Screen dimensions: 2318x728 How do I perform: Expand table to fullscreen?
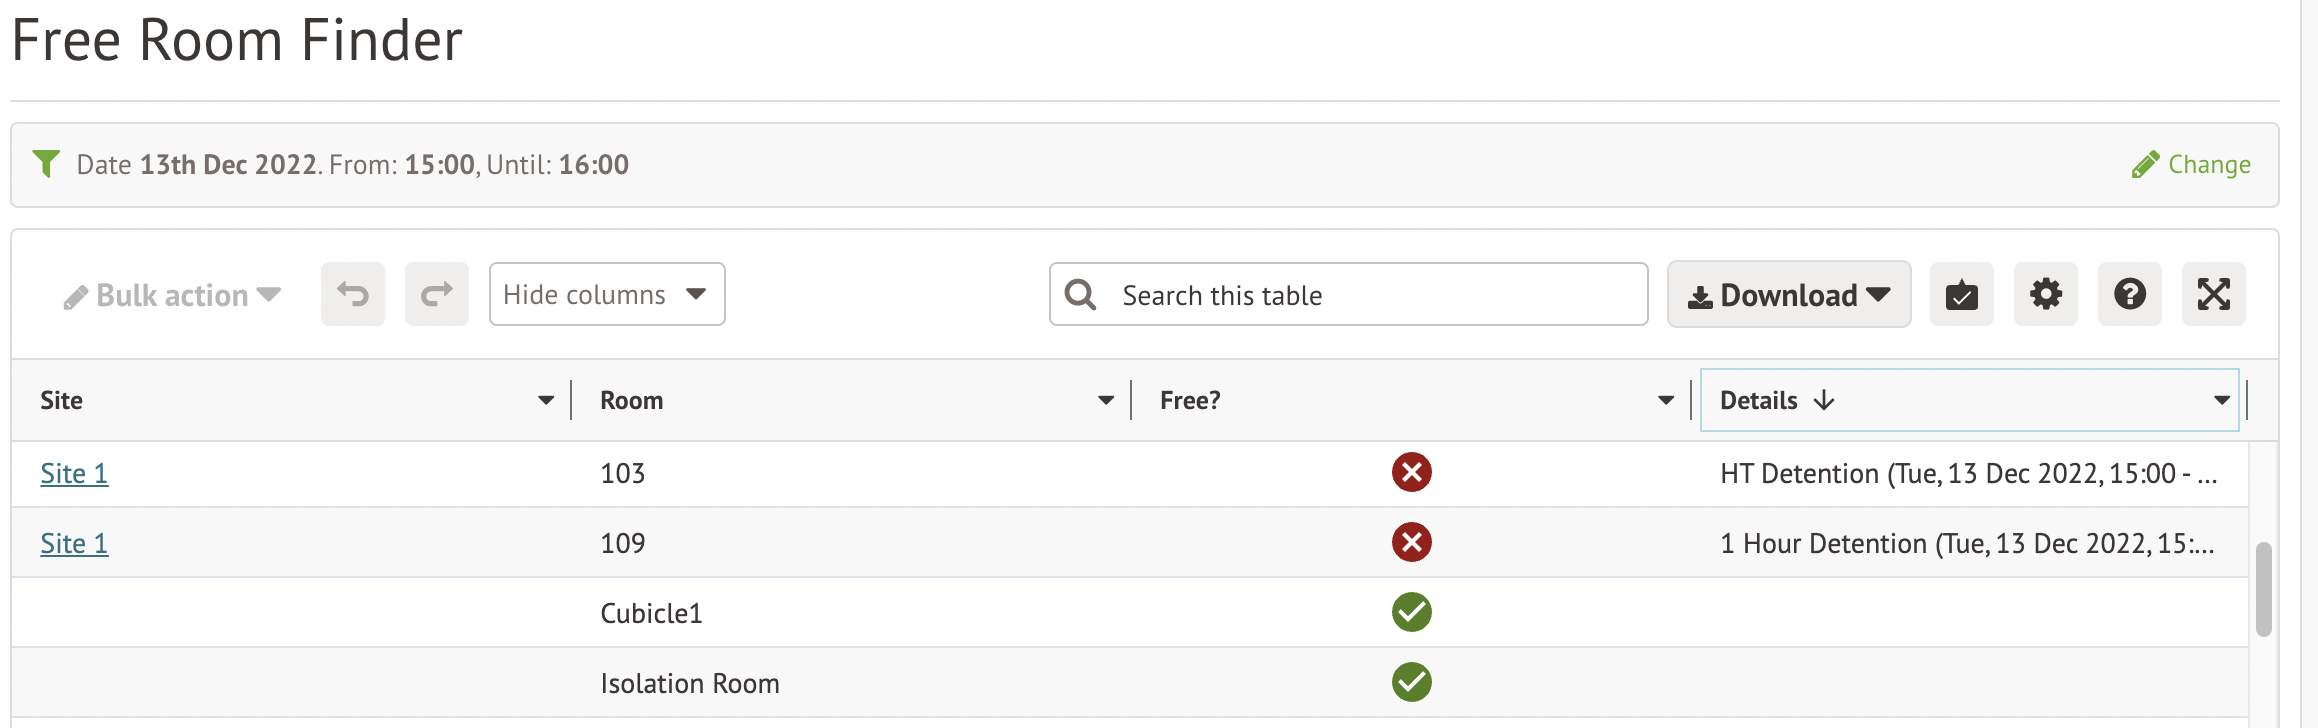coord(2213,294)
